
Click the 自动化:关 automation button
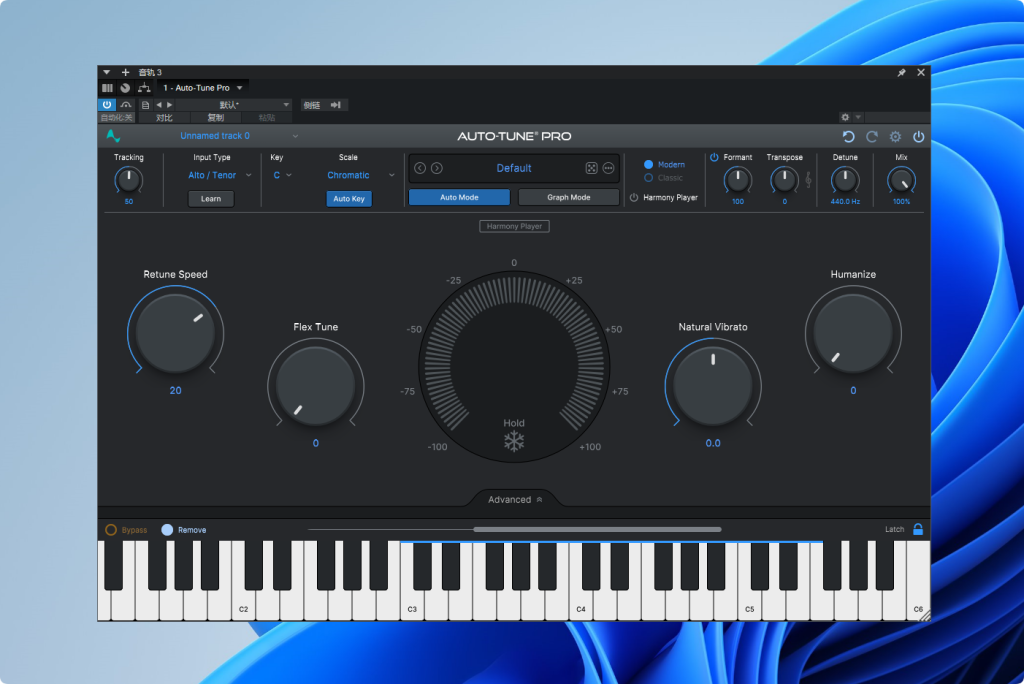[x=117, y=118]
